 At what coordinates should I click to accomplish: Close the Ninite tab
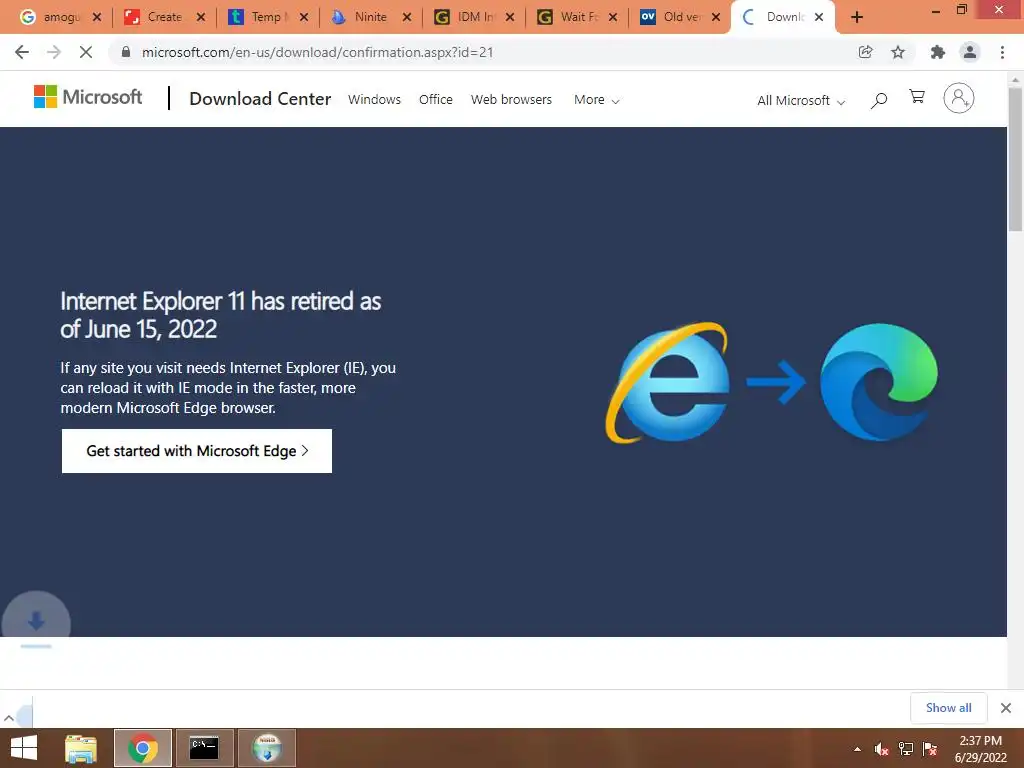point(407,17)
